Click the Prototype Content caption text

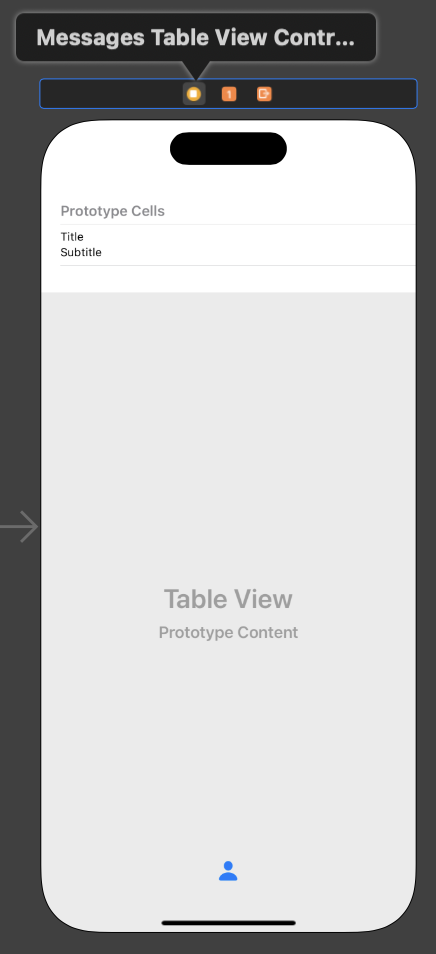click(228, 633)
